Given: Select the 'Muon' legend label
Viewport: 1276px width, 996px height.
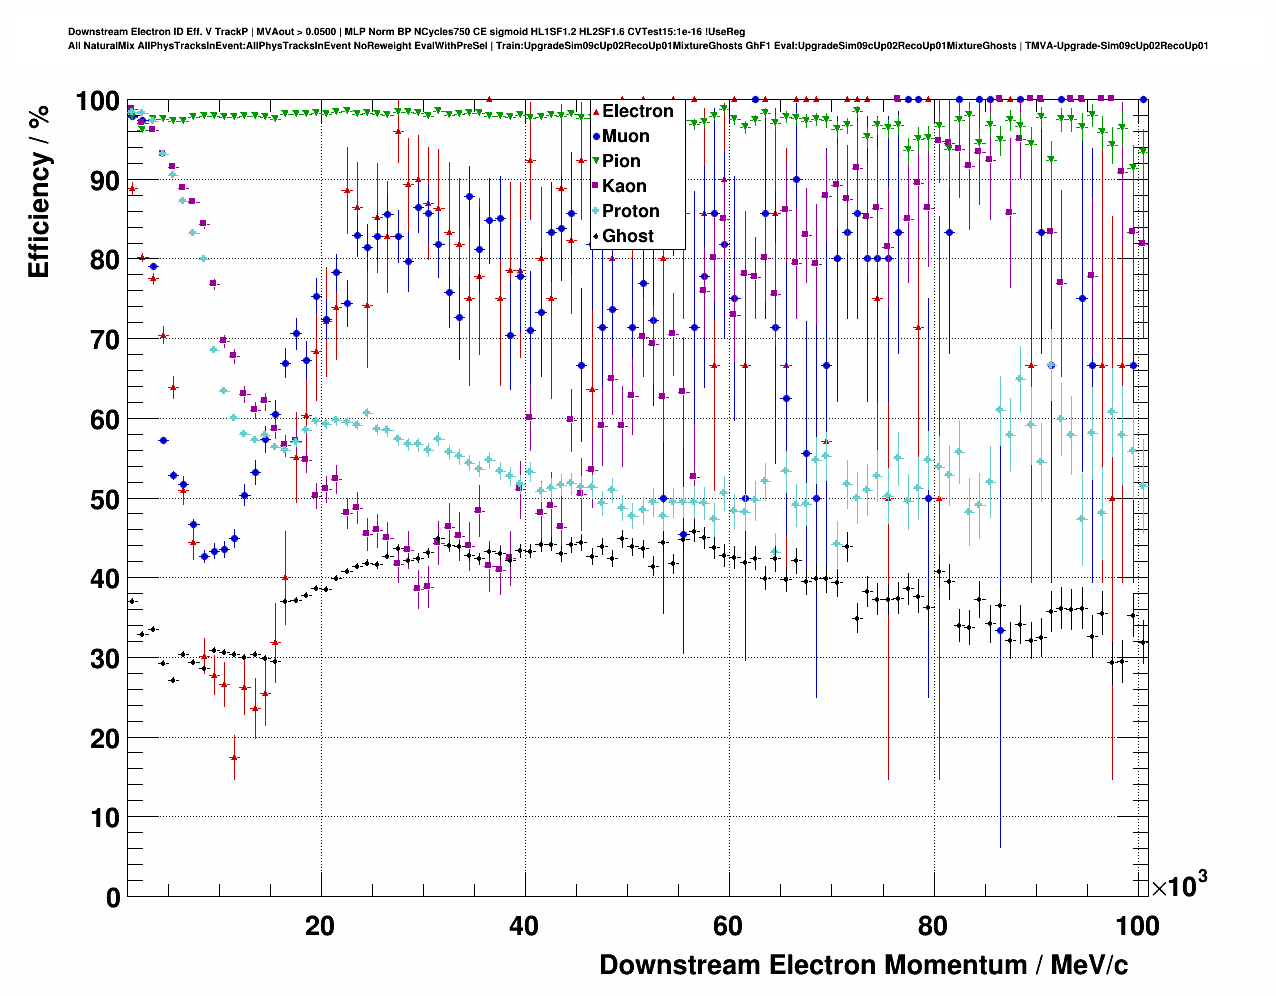Looking at the screenshot, I should pos(626,136).
